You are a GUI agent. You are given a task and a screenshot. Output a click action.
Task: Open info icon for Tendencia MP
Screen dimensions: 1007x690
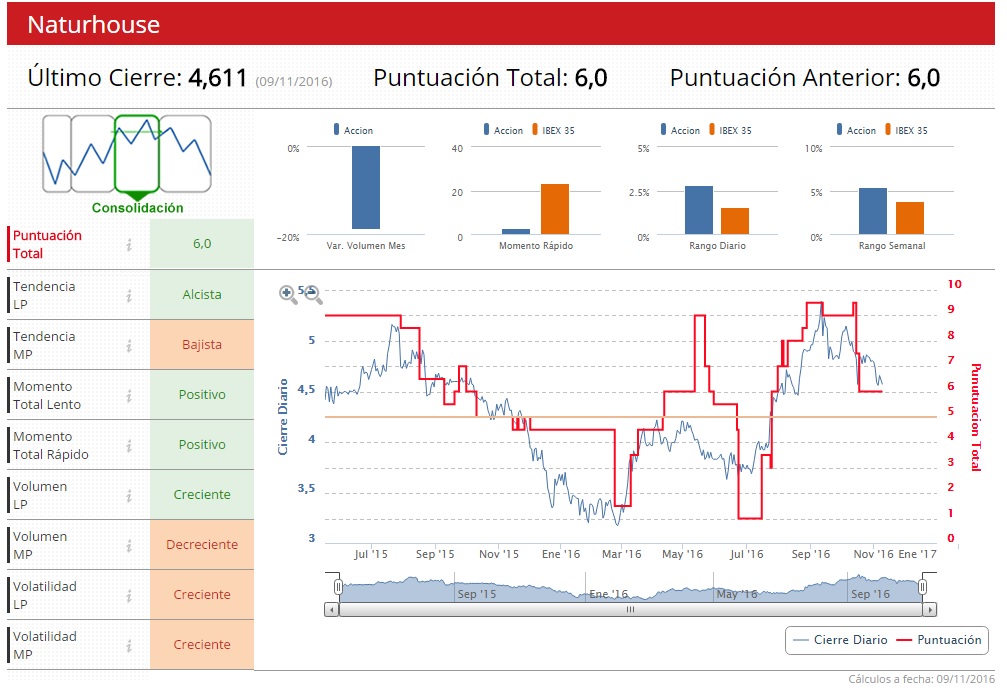coord(129,345)
